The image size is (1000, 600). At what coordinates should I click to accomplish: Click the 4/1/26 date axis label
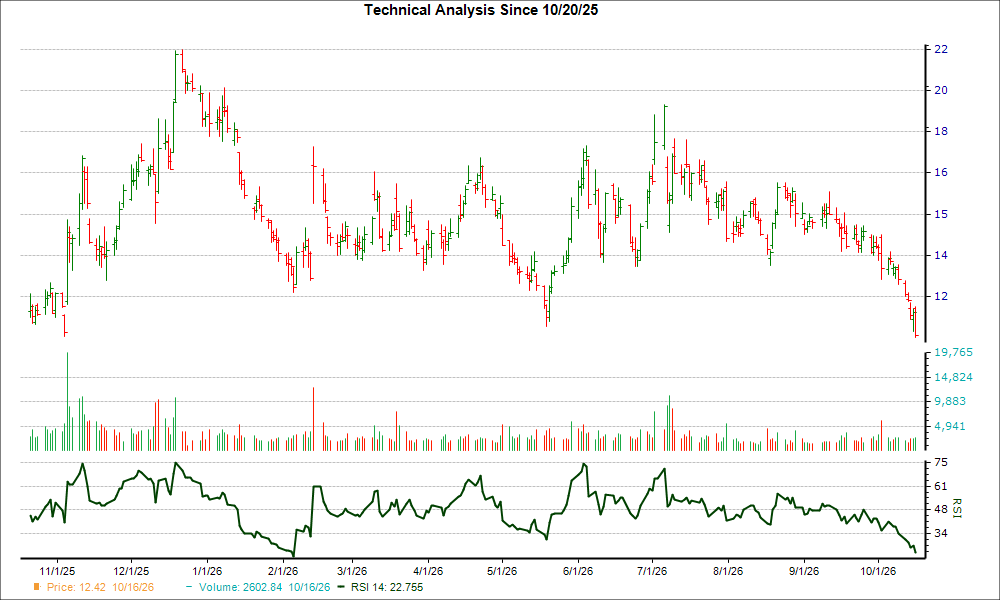click(428, 571)
